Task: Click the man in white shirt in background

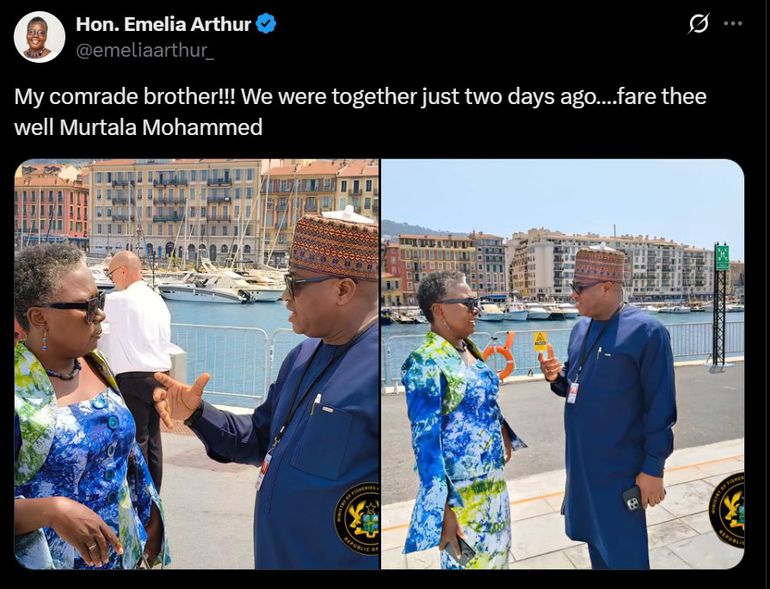Action: 136,354
